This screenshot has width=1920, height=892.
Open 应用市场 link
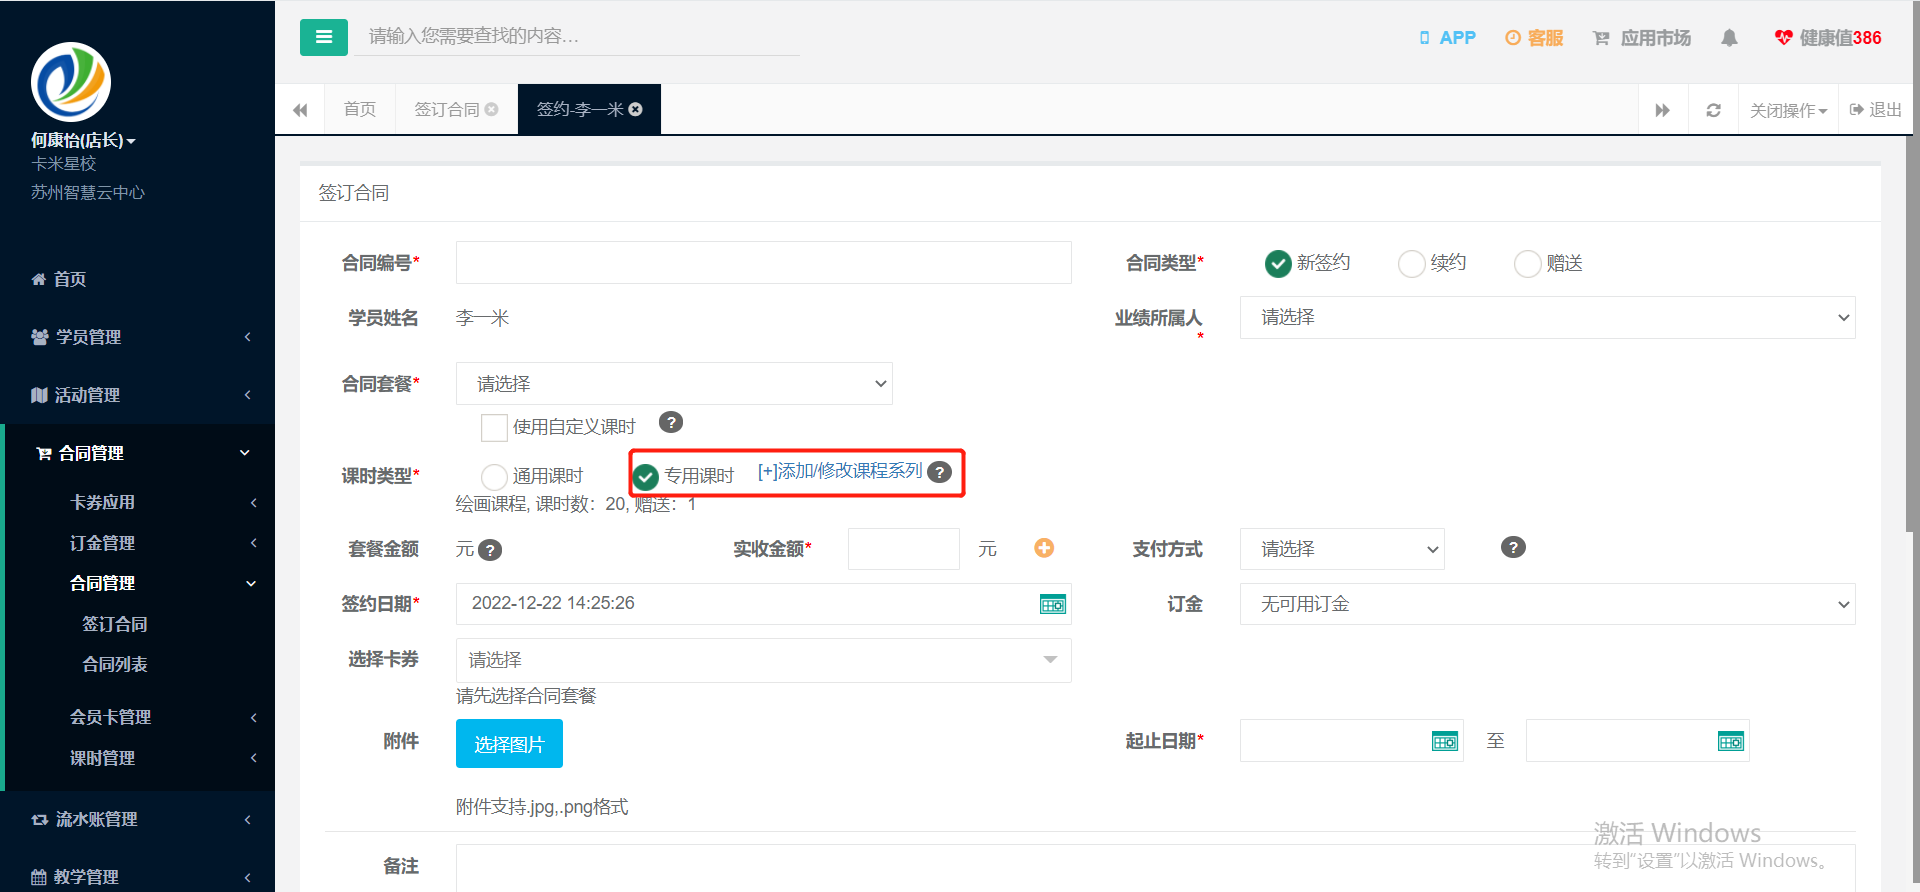coord(1641,38)
